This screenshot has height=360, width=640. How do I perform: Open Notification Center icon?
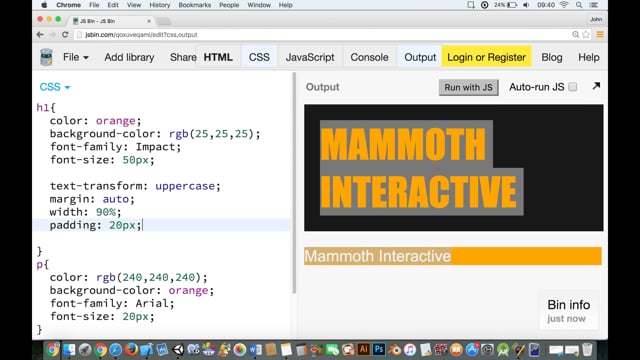(x=594, y=5)
